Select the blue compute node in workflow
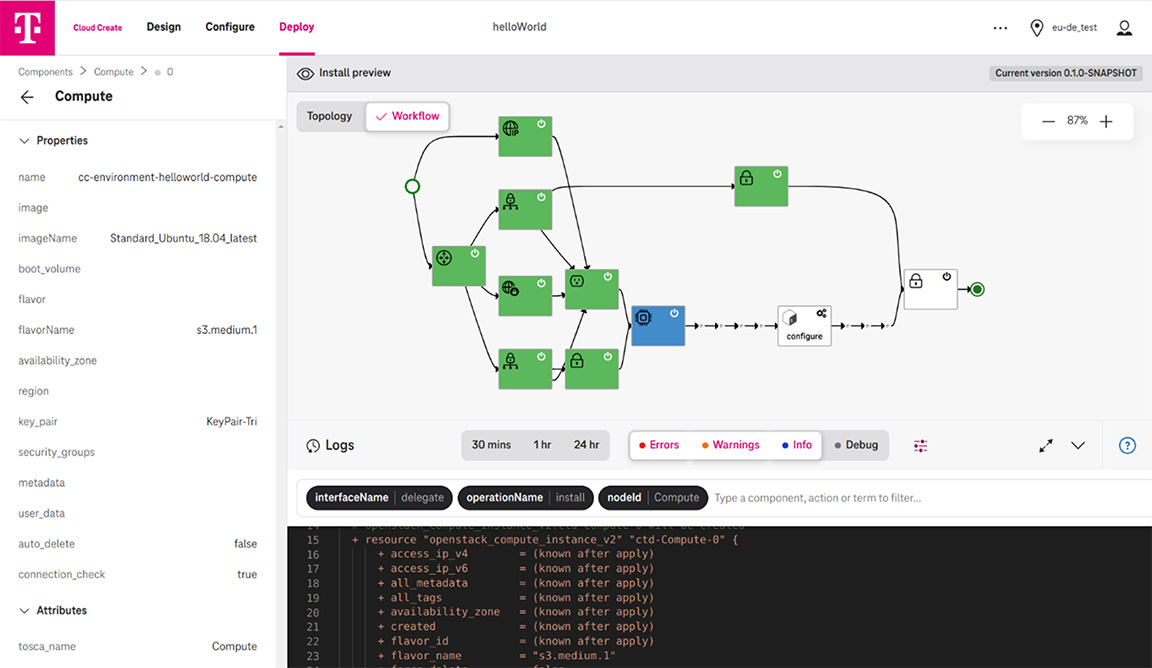This screenshot has height=668, width=1152. tap(657, 326)
